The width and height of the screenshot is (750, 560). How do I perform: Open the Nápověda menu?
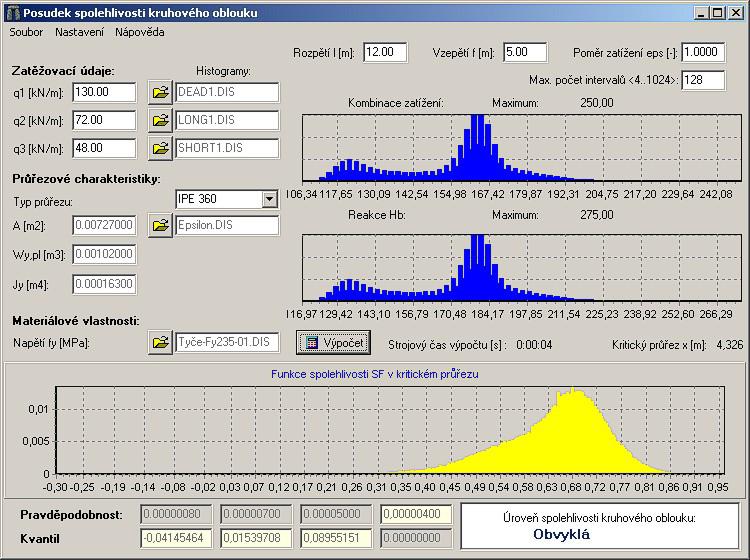[140, 33]
